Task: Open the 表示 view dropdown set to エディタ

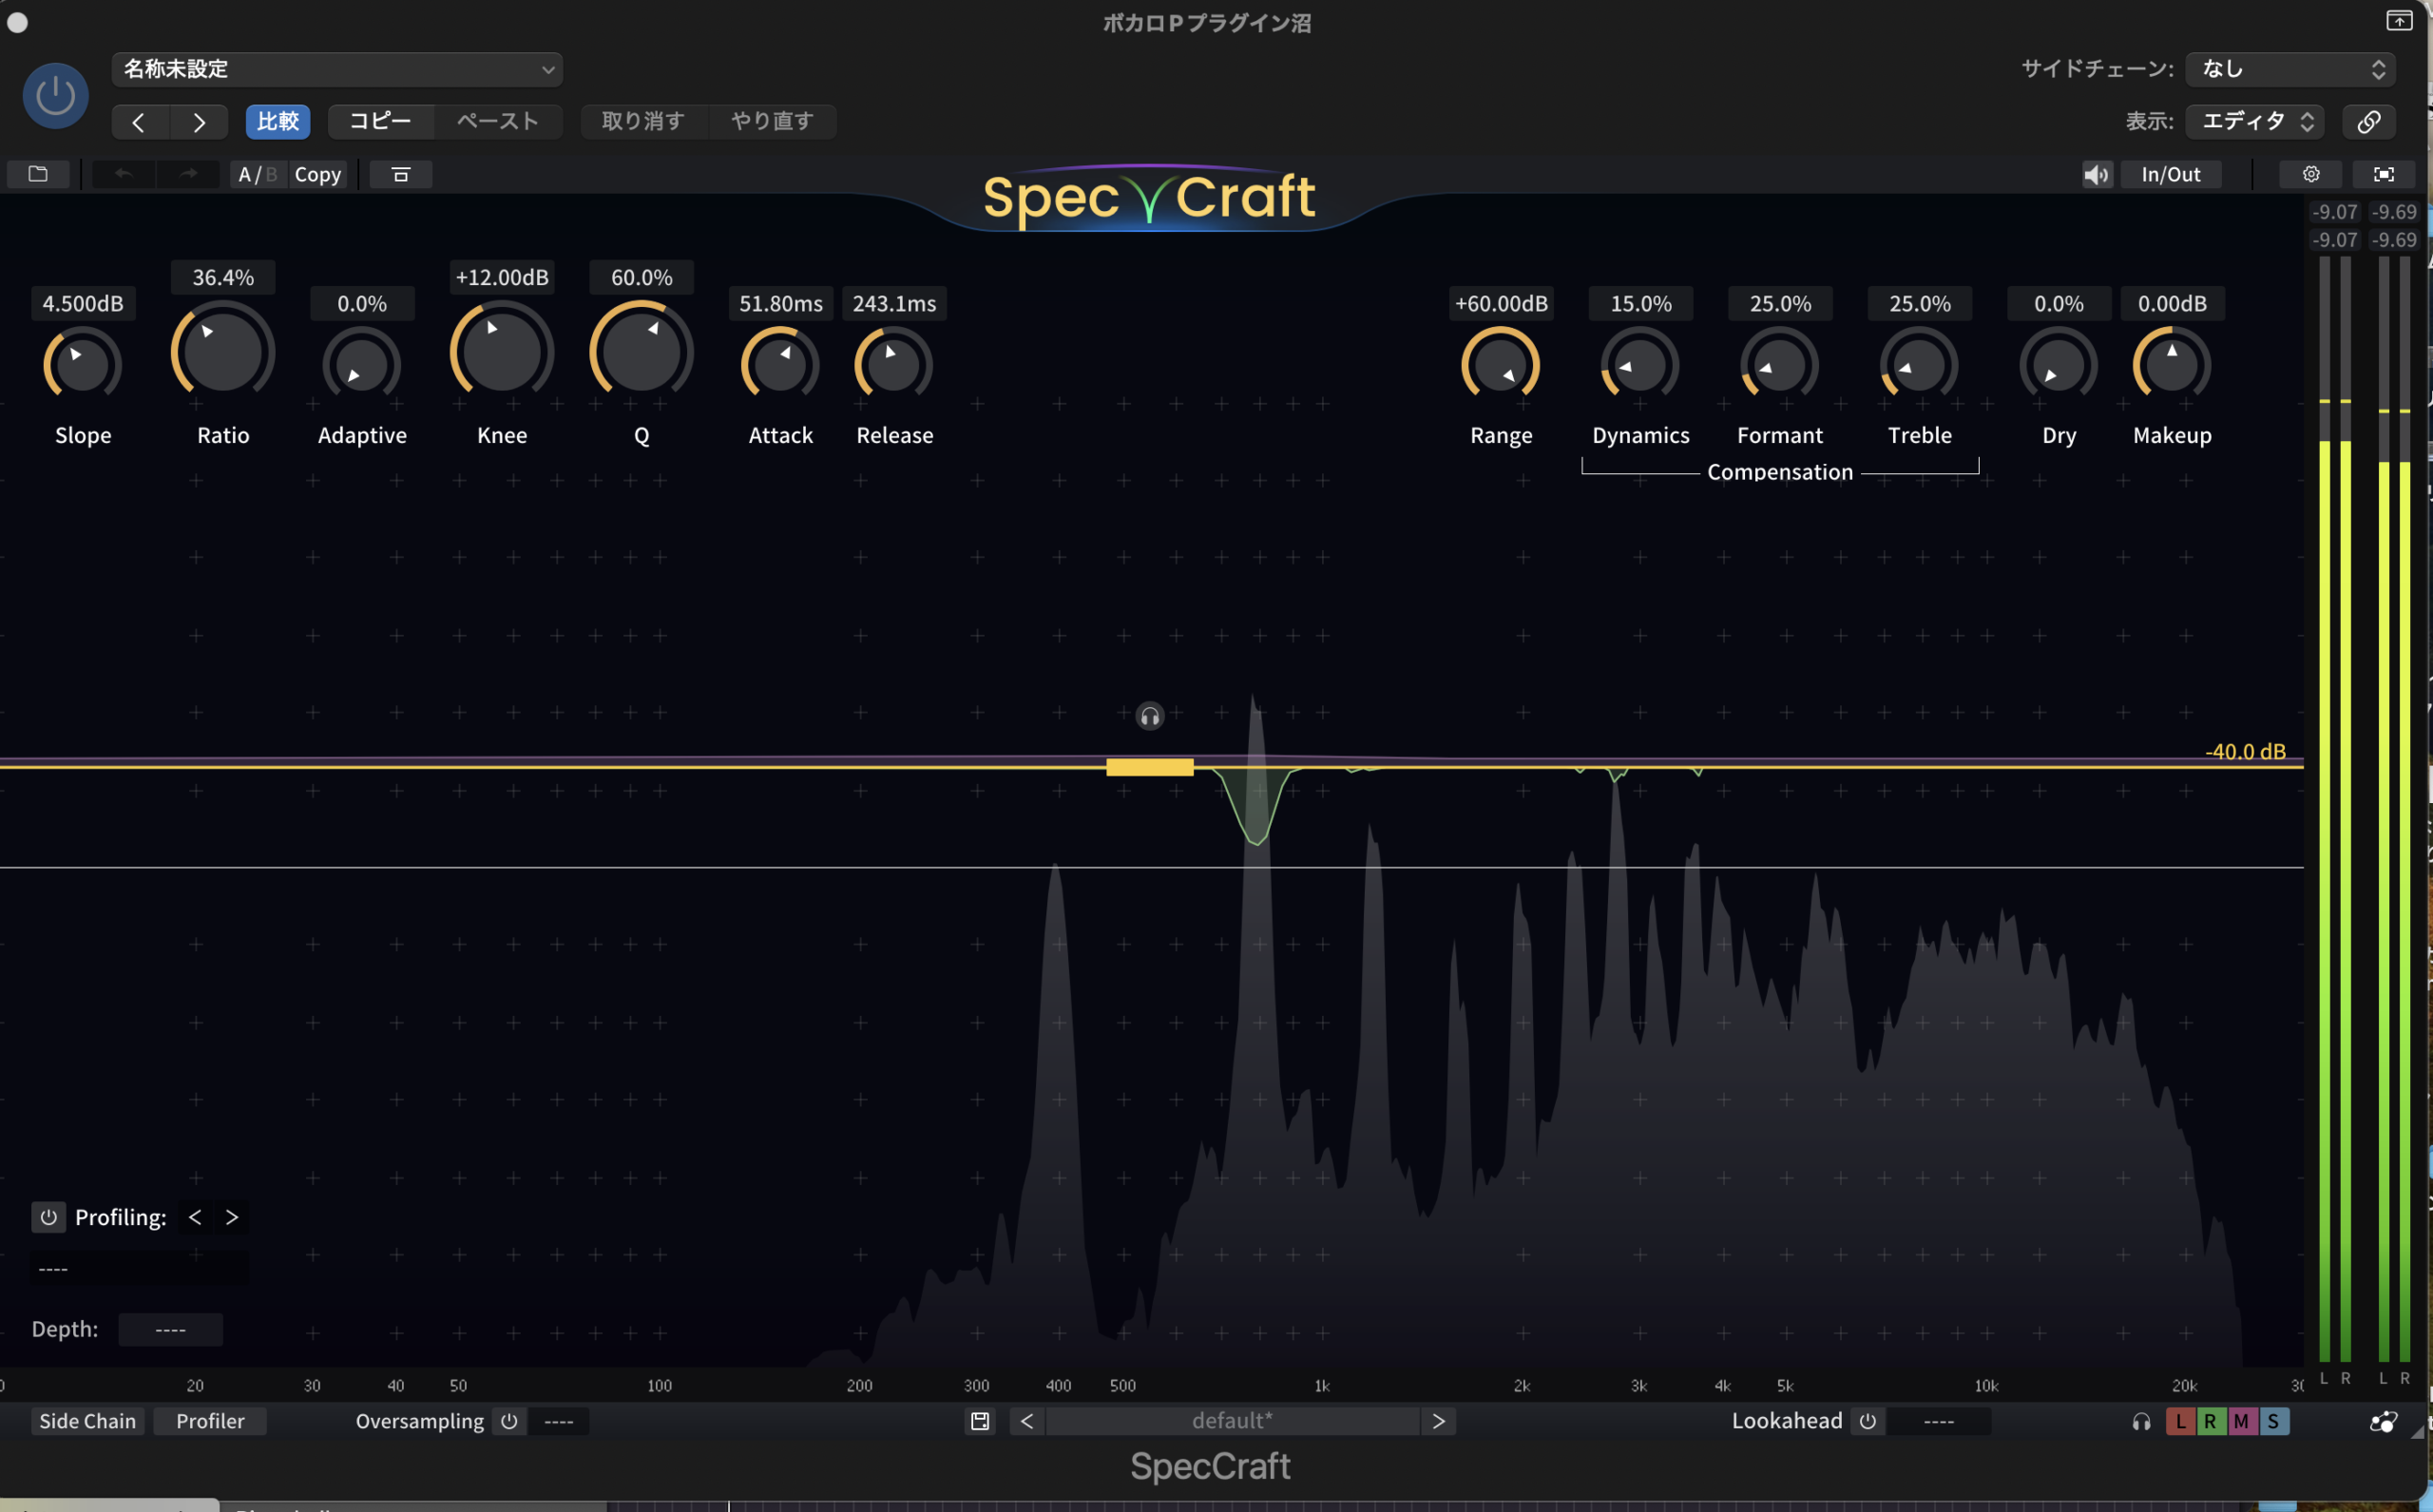Action: tap(2254, 121)
